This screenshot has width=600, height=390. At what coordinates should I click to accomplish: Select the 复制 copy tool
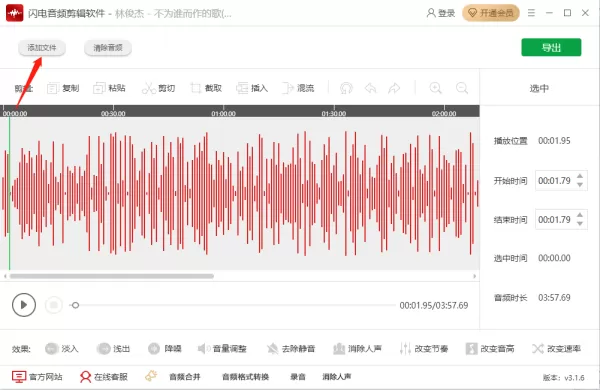(x=63, y=88)
